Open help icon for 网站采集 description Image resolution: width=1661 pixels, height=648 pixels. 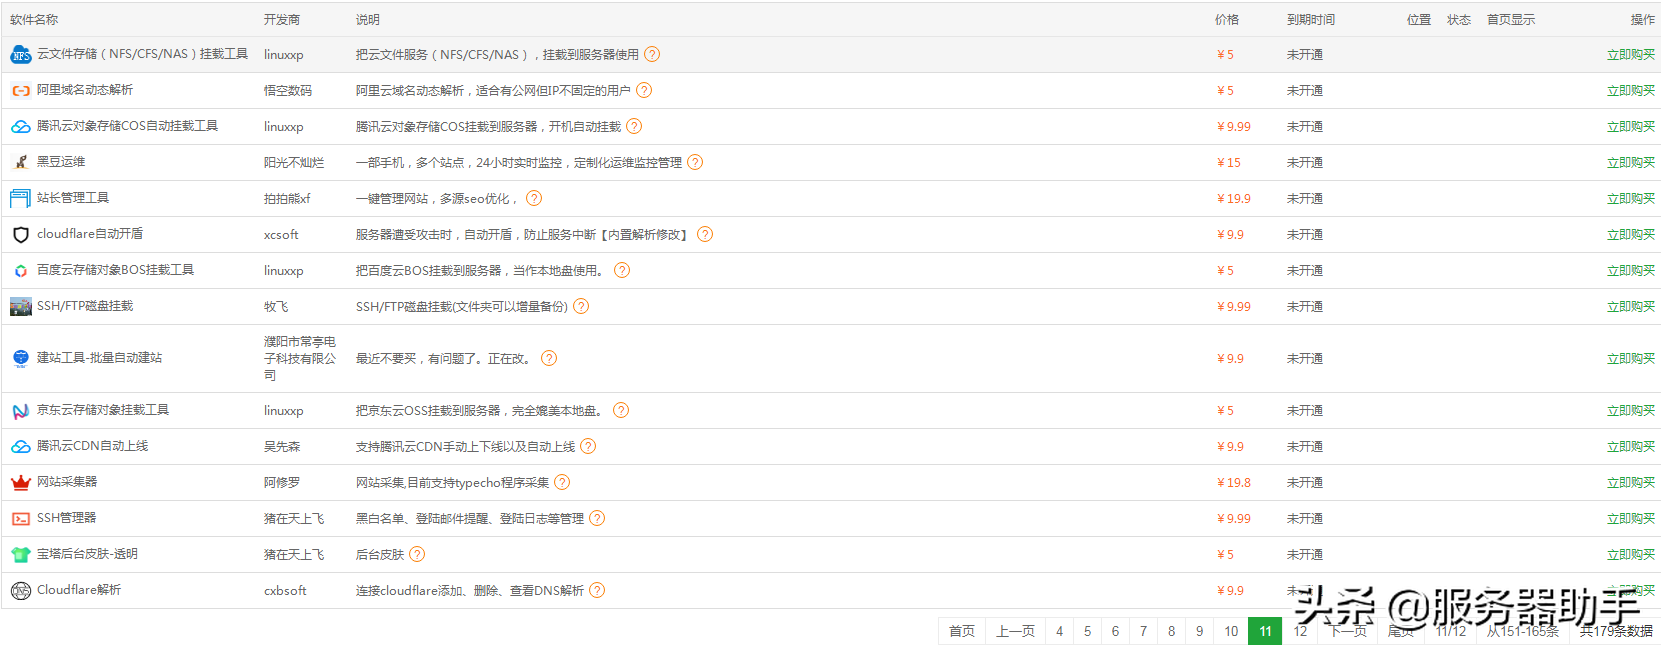[x=562, y=482]
